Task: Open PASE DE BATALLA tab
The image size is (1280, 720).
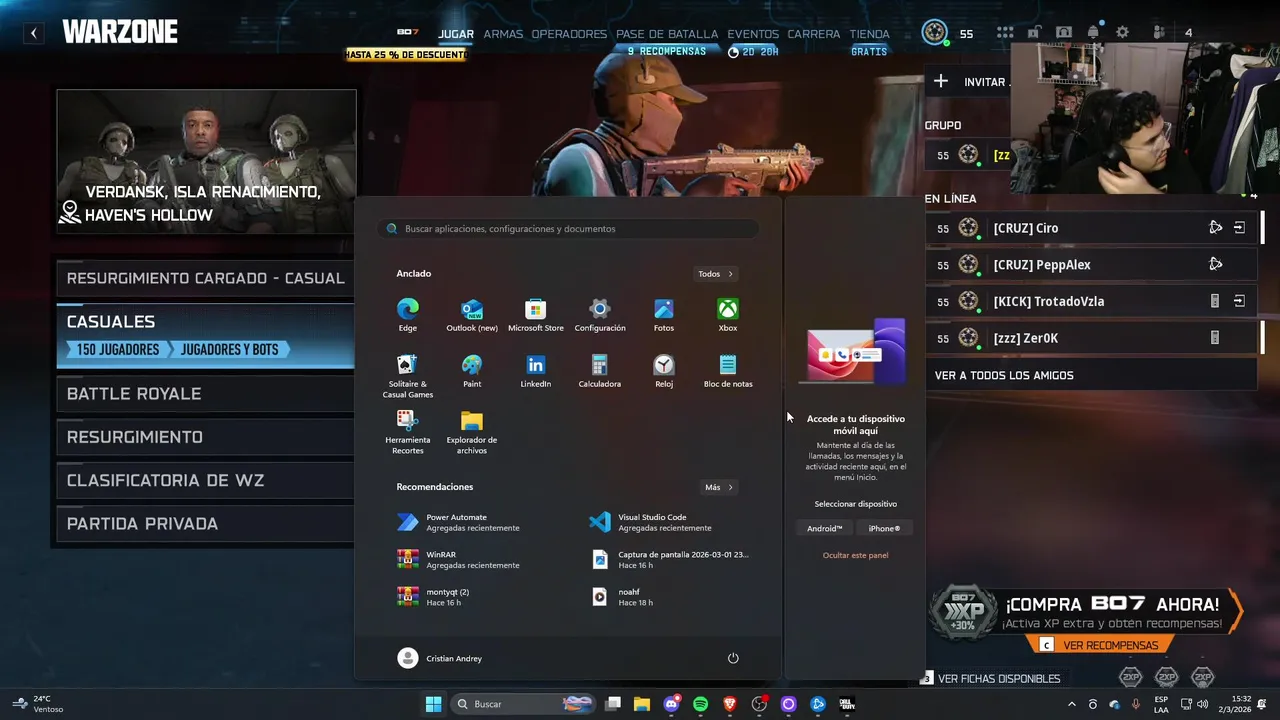Action: (667, 34)
